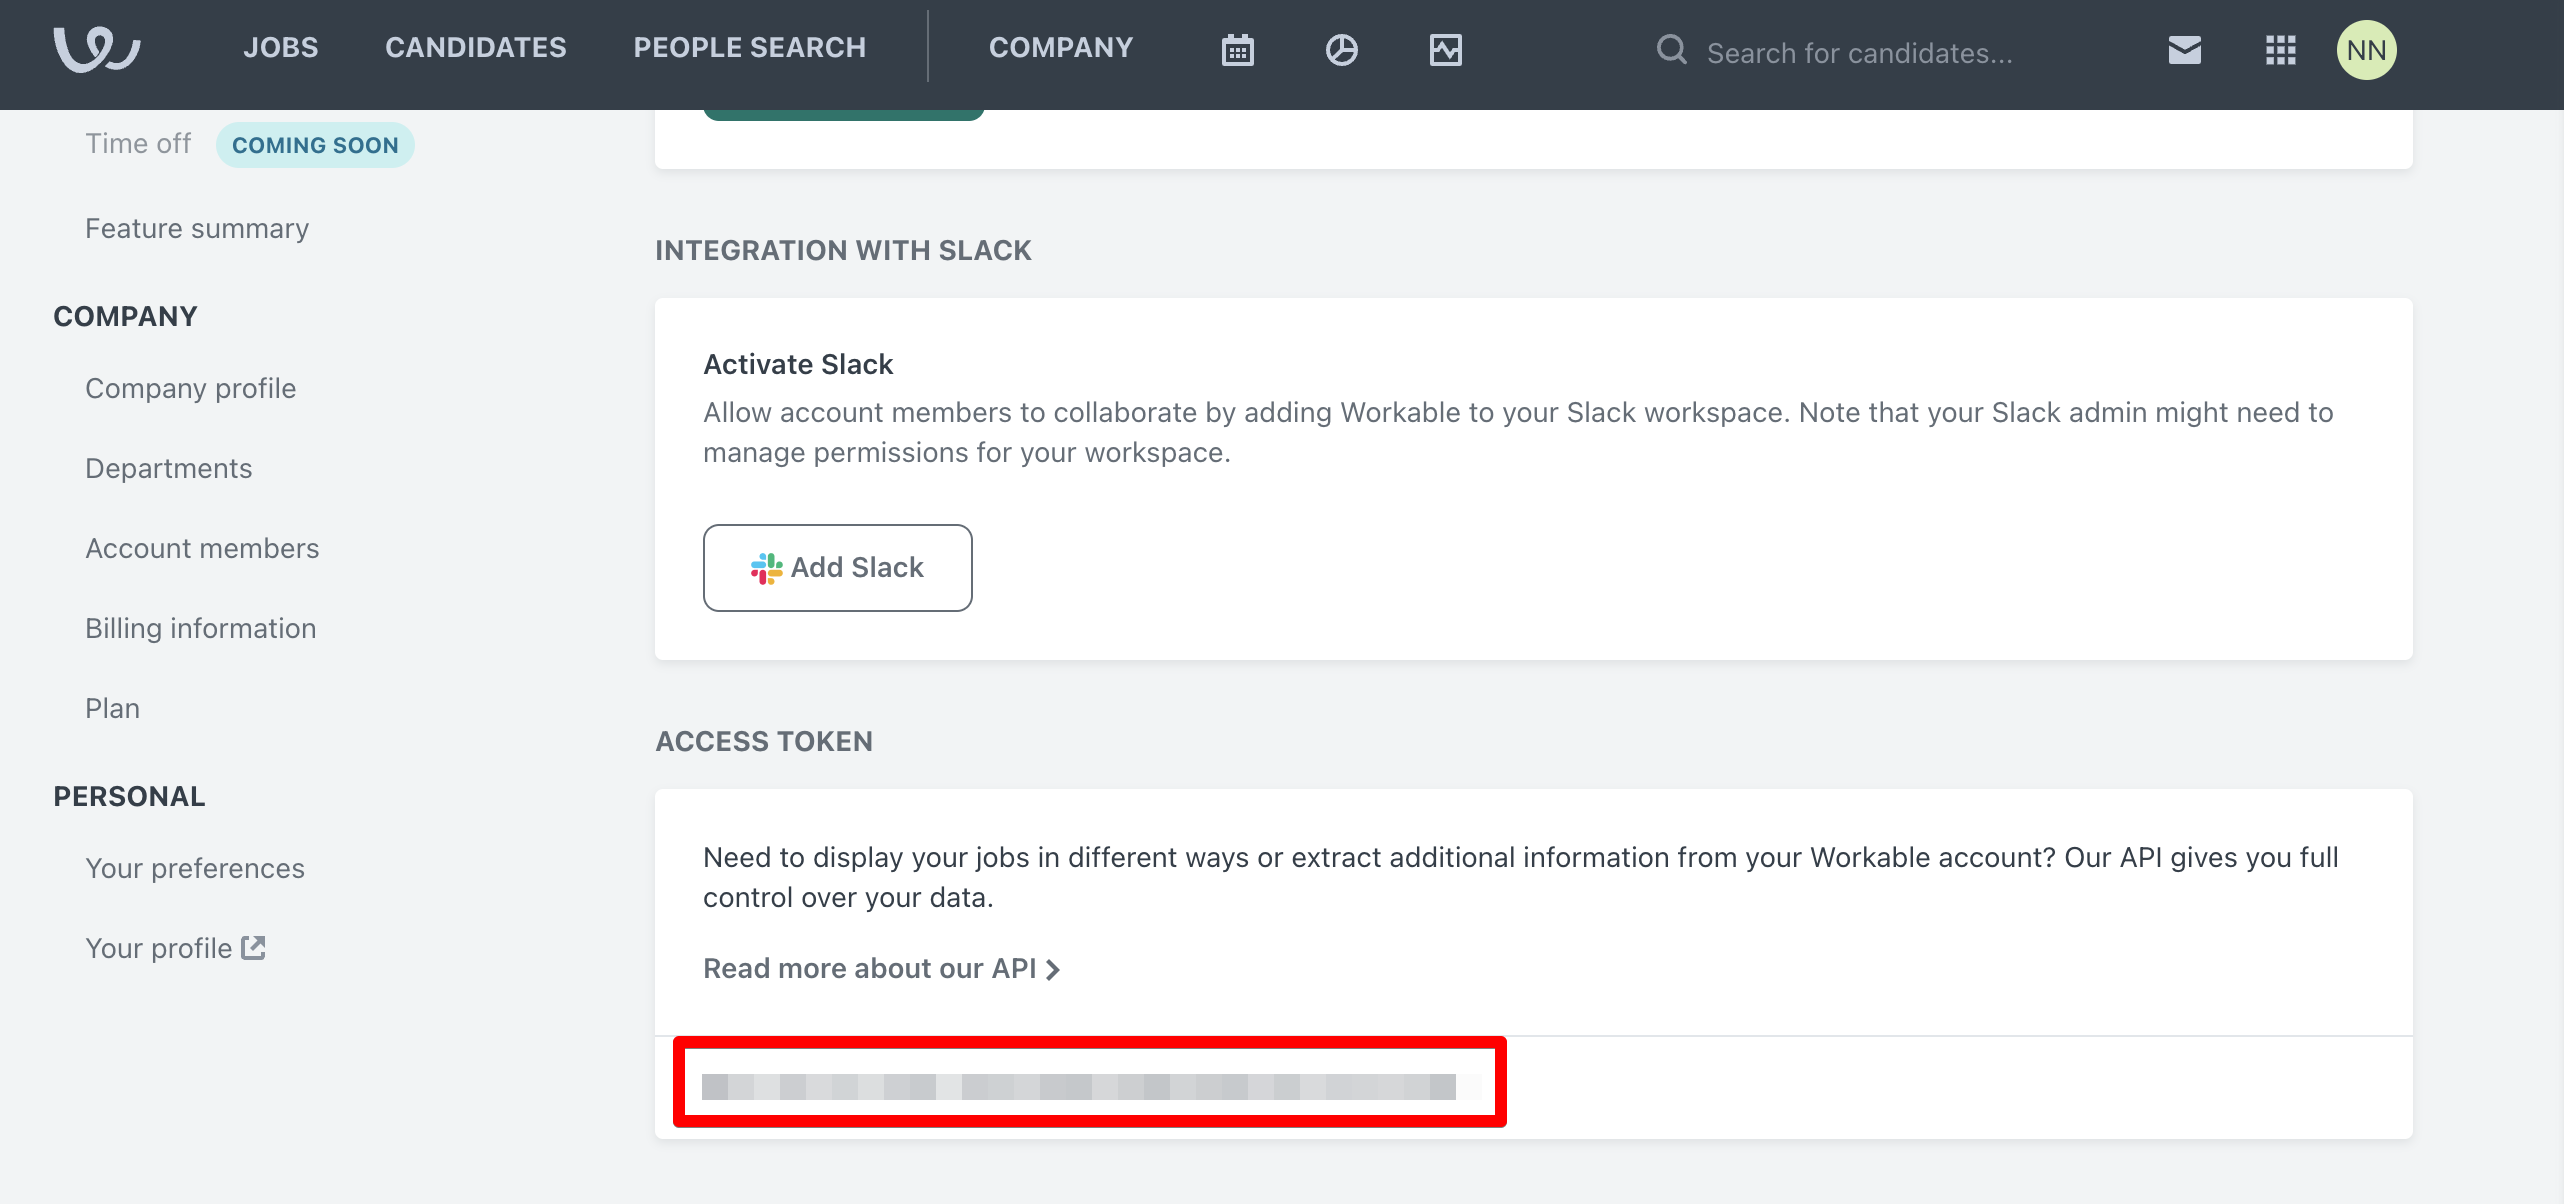Open the apps grid icon
Viewport: 2564px width, 1204px height.
2280,49
